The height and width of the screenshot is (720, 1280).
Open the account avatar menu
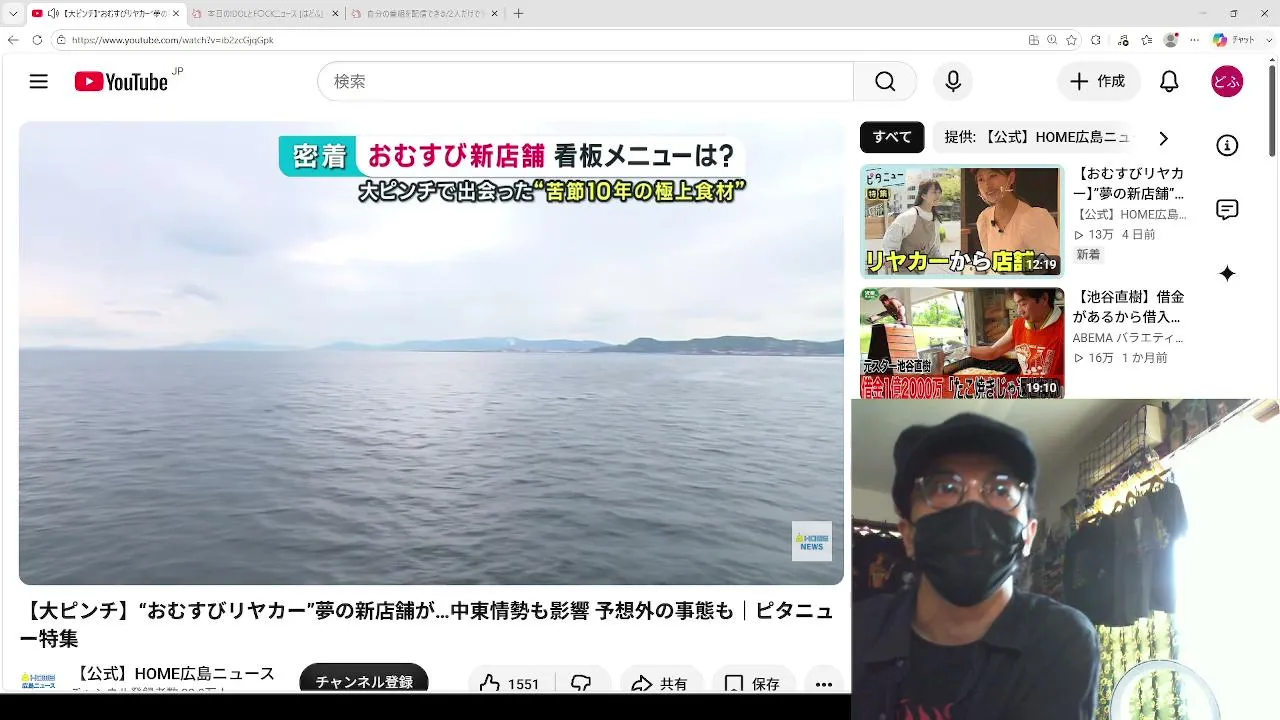(1227, 82)
